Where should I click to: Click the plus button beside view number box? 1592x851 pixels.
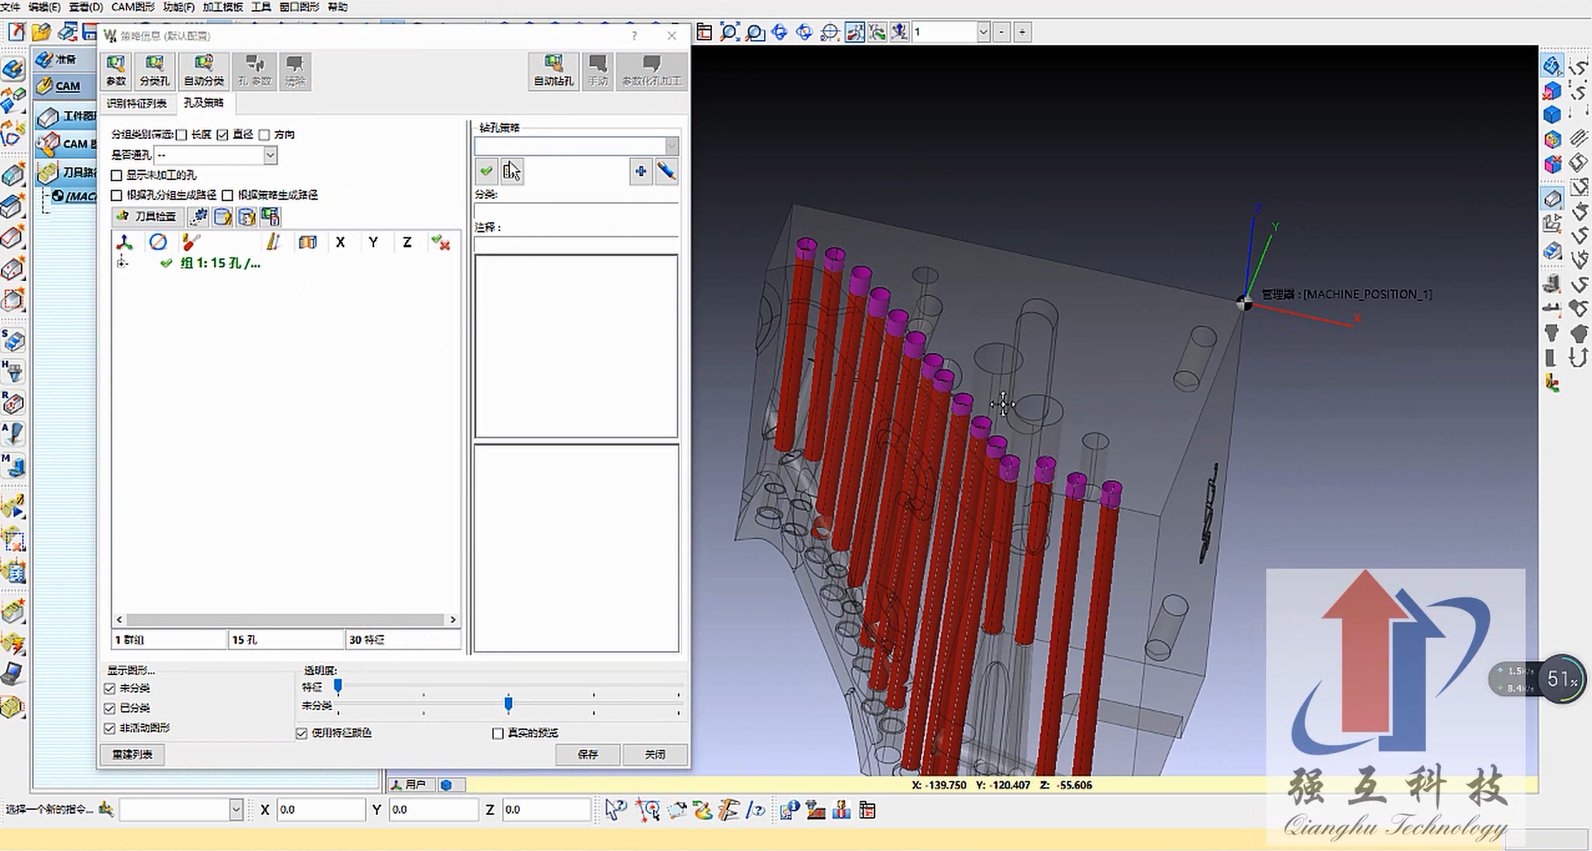1022,32
